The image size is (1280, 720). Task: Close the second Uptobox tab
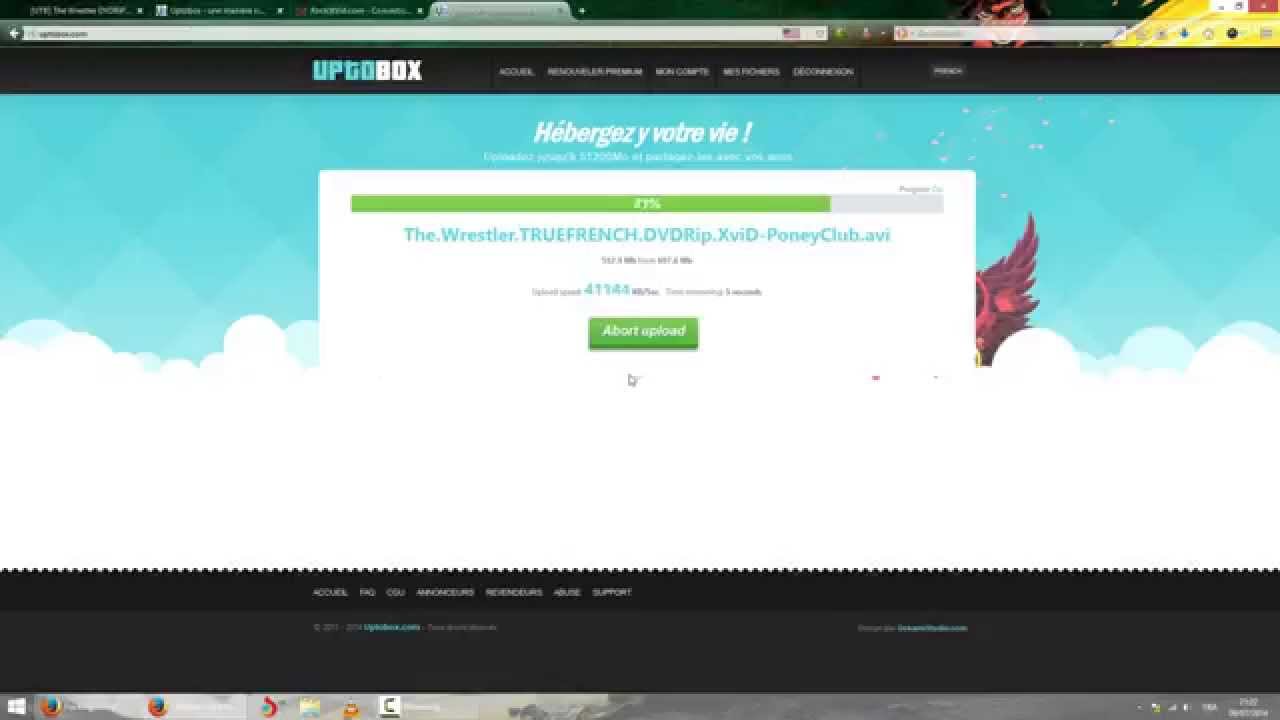coord(280,10)
